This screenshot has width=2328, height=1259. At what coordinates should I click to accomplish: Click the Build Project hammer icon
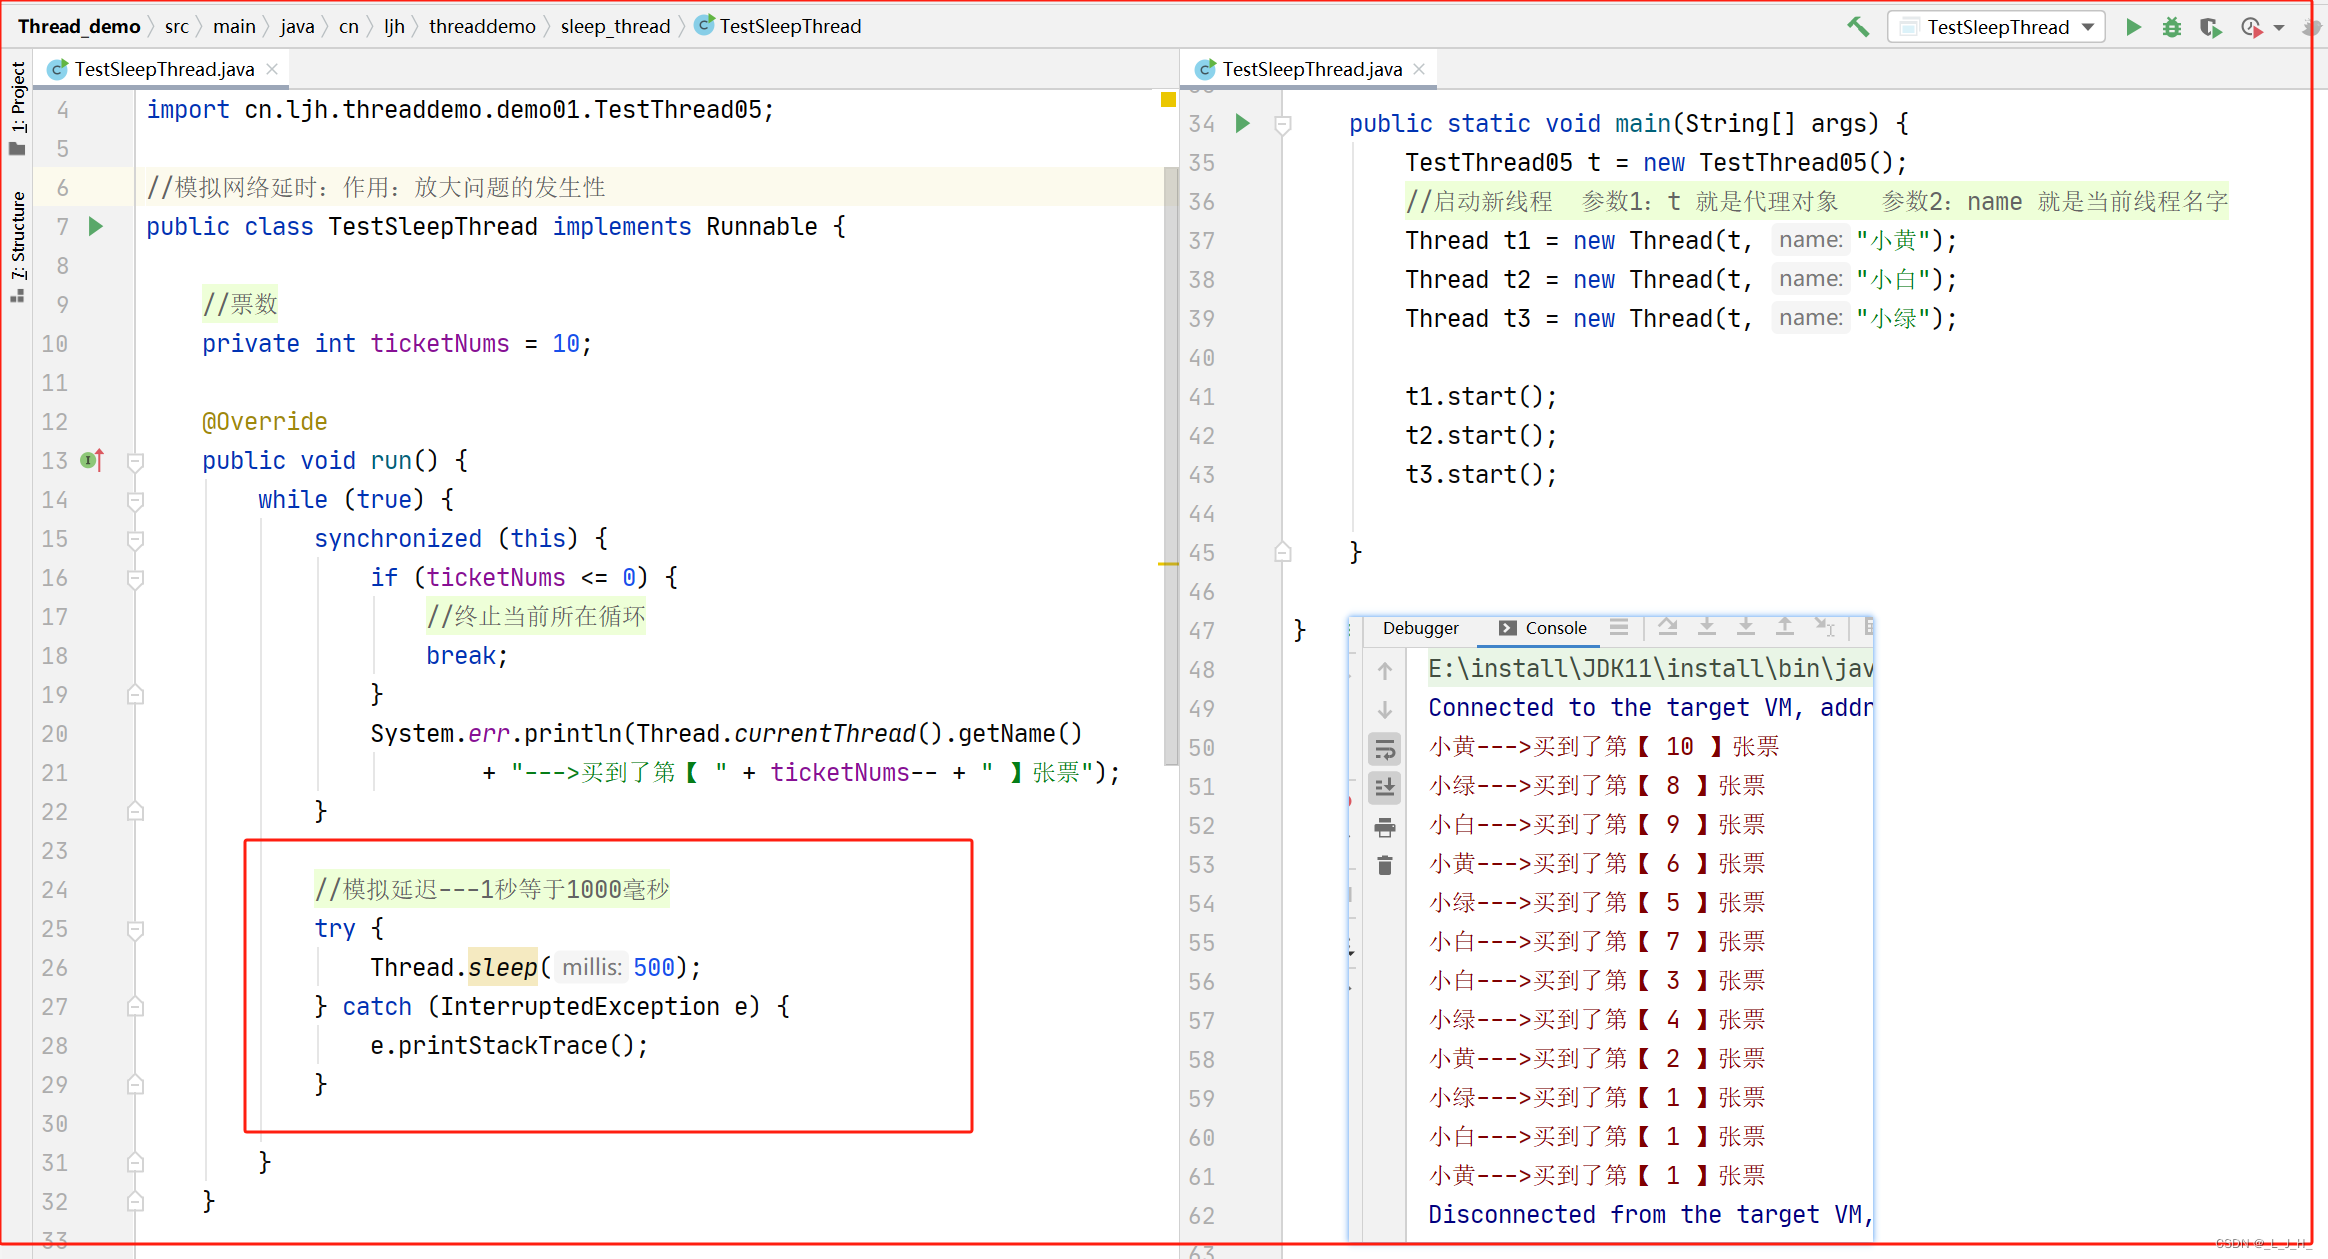click(x=1857, y=27)
